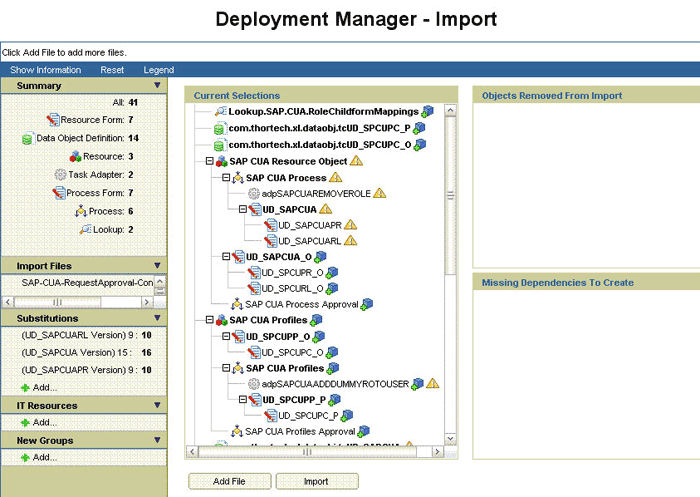This screenshot has height=497, width=700.
Task: Collapse the UD_SPCUPP_P node
Action: pyautogui.click(x=242, y=399)
